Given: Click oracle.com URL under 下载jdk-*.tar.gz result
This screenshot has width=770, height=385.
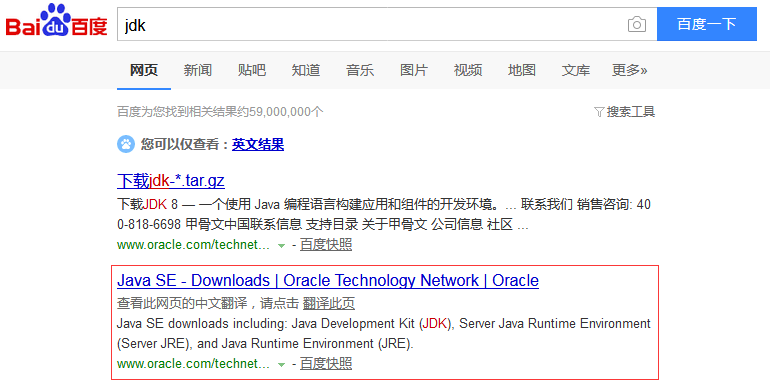Looking at the screenshot, I should coord(193,245).
